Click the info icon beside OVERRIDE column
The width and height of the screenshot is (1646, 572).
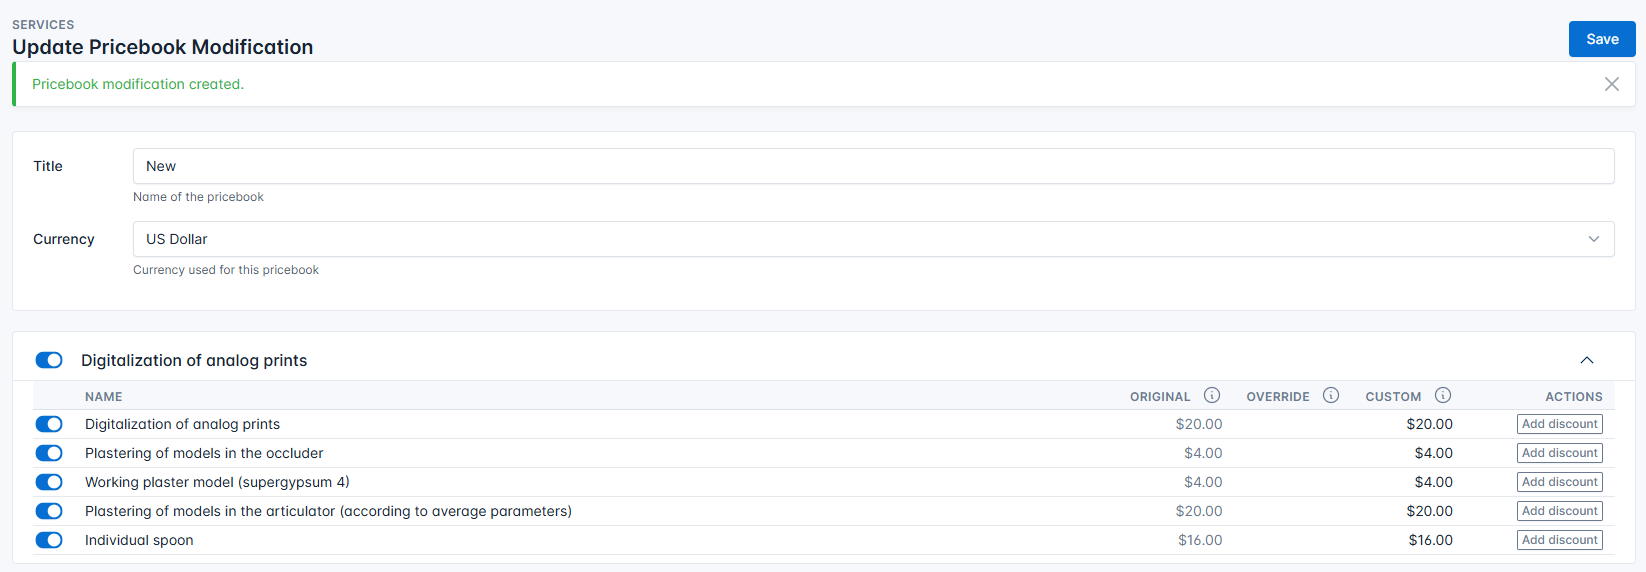[x=1331, y=395]
